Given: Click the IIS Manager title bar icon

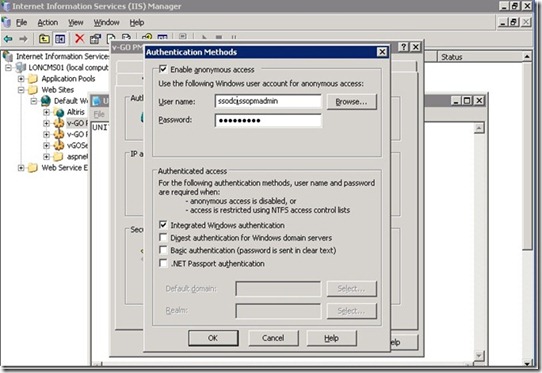Looking at the screenshot, I should [6, 6].
